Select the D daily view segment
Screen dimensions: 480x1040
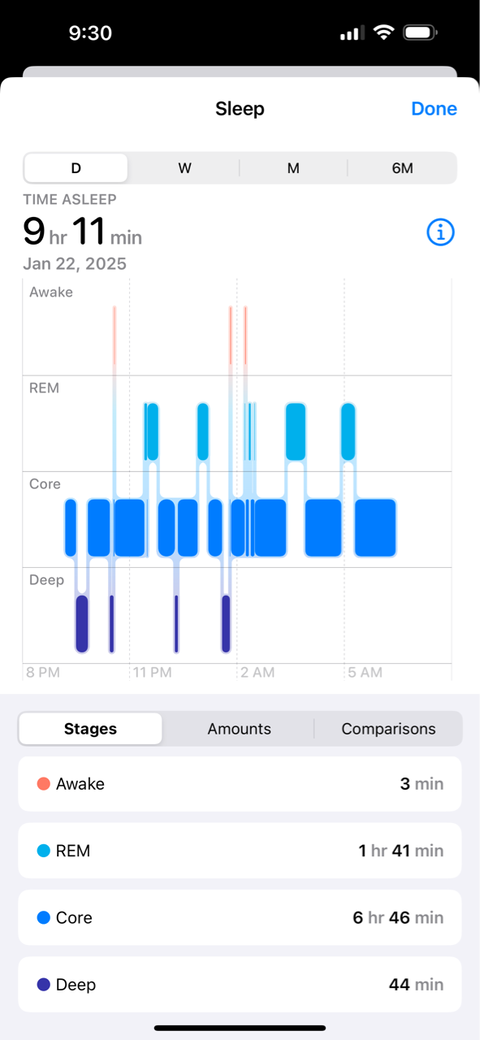[x=76, y=168]
